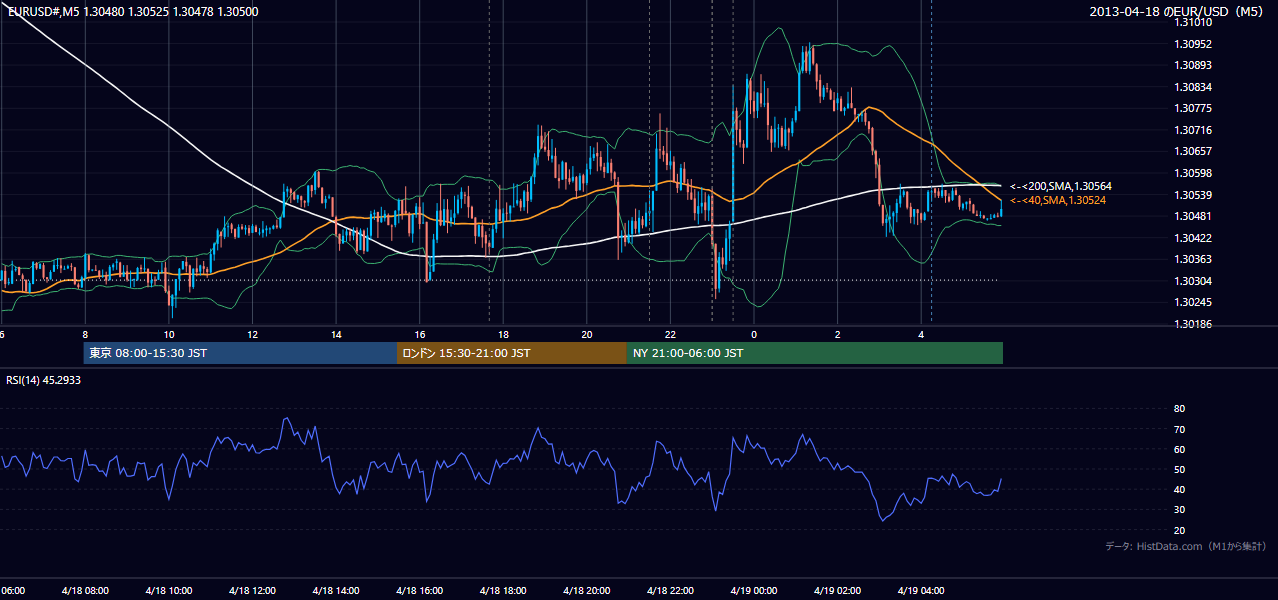Click price axis value 1.31010
The height and width of the screenshot is (600, 1278).
1193,22
